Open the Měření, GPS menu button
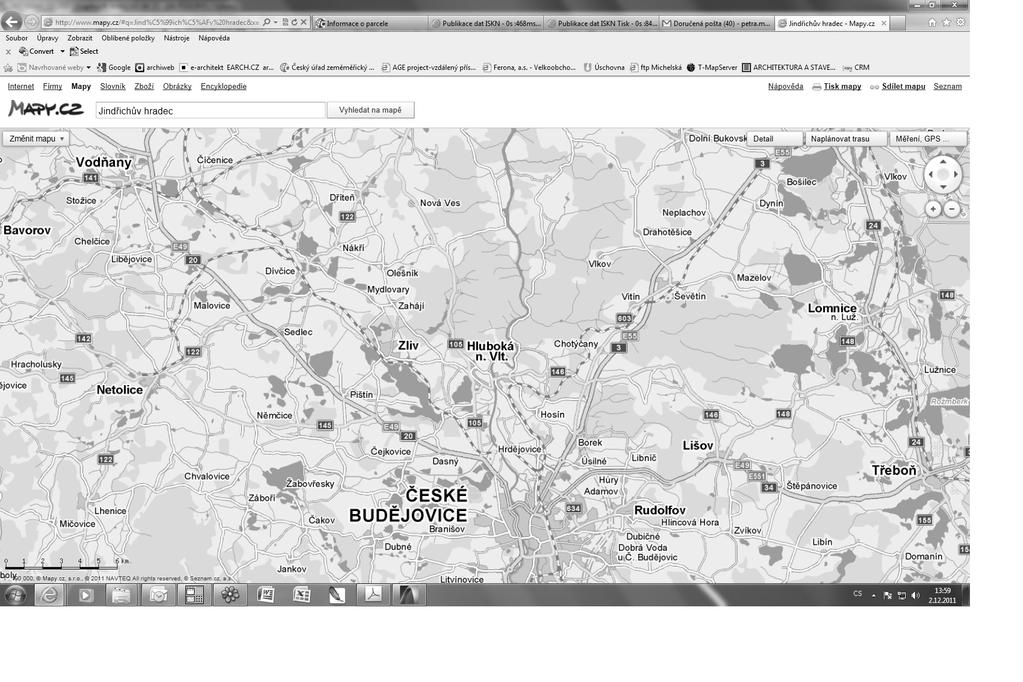This screenshot has height=682, width=1023. point(928,138)
